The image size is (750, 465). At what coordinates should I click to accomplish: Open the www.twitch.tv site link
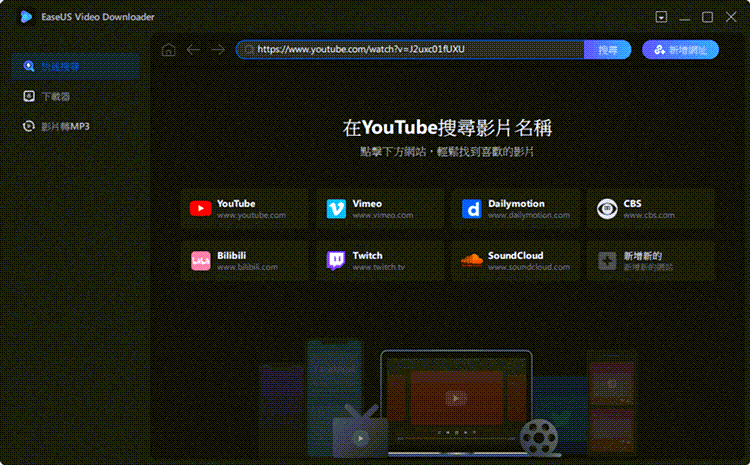pyautogui.click(x=379, y=267)
